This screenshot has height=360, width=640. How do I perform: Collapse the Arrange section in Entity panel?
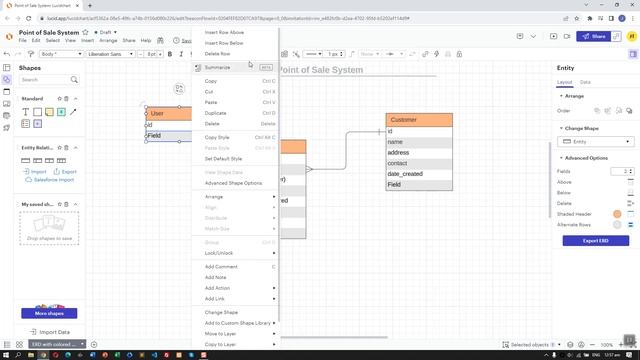[x=561, y=96]
